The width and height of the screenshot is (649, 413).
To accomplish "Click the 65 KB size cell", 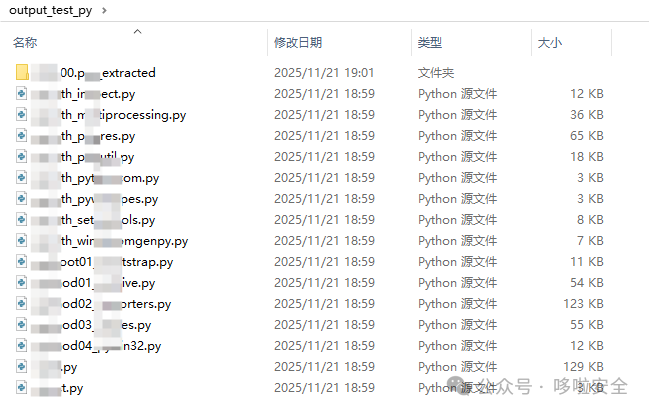I will point(587,136).
